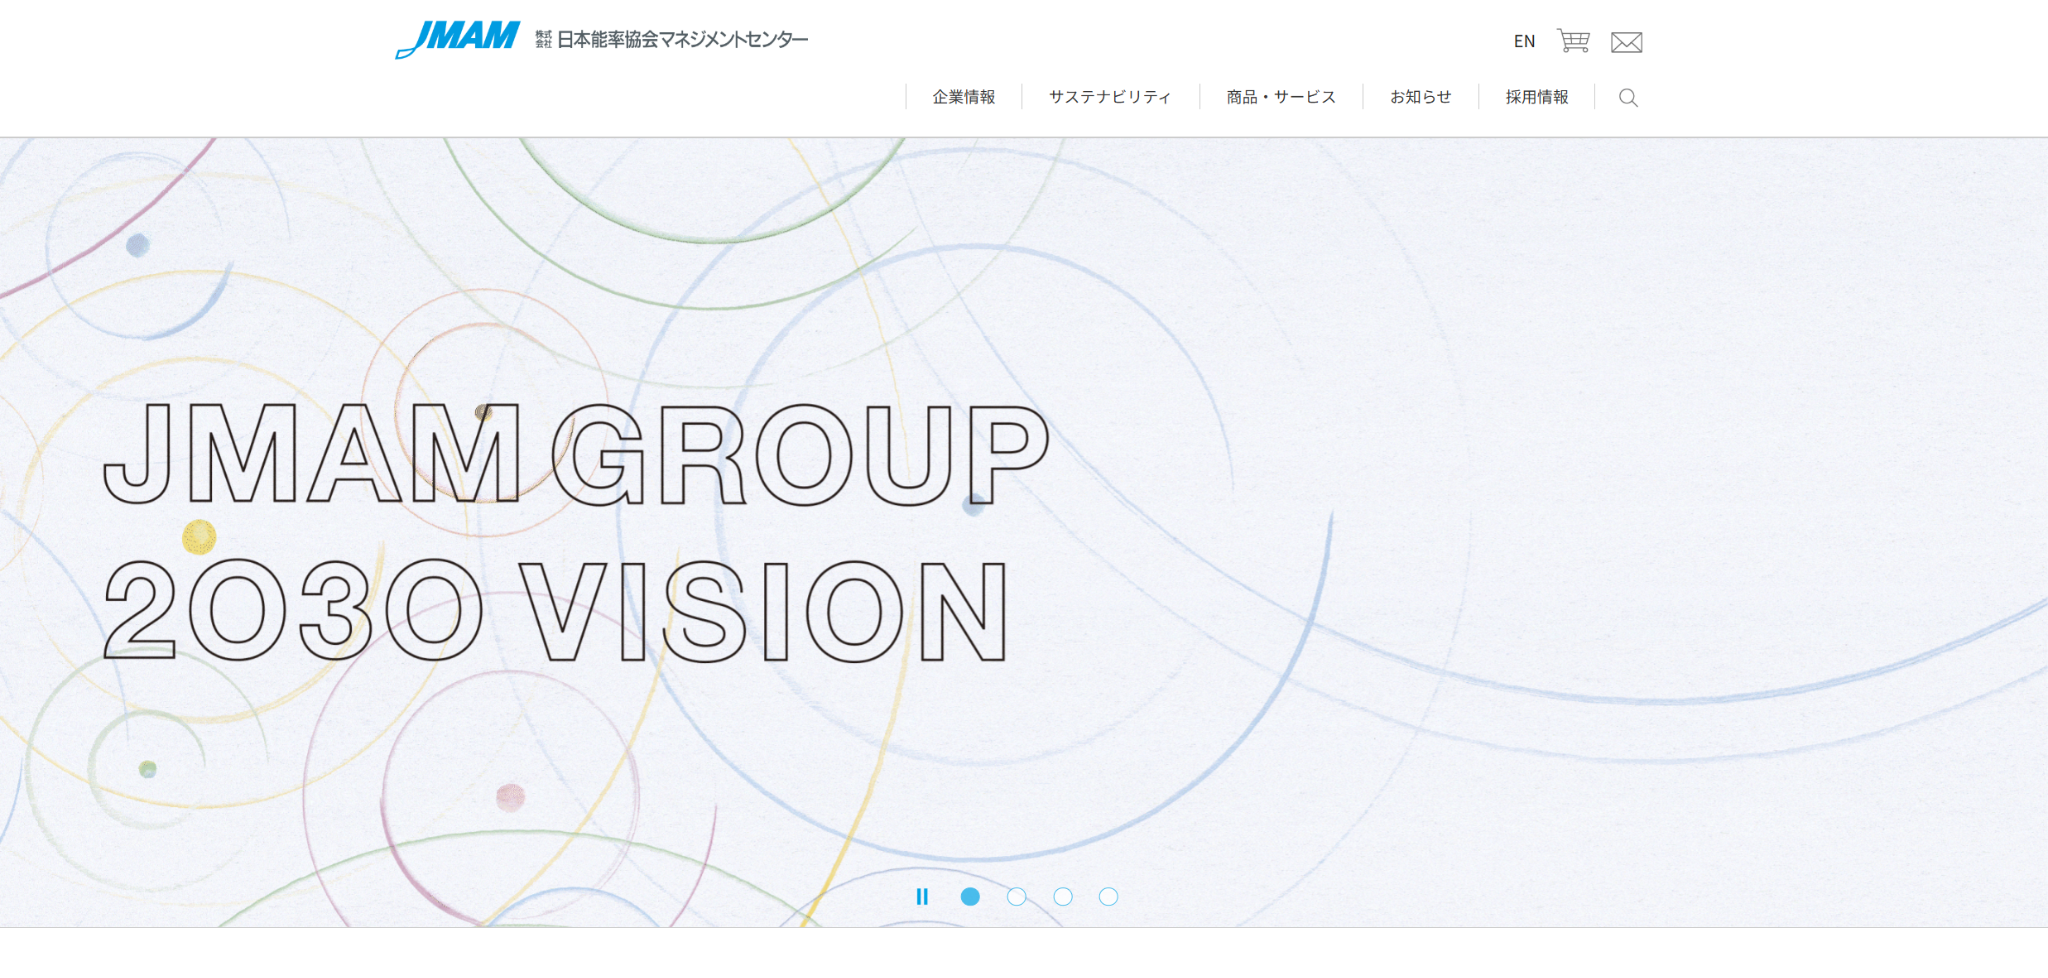The height and width of the screenshot is (978, 2048).
Task: Select the third slide indicator dot
Action: pos(1063,897)
